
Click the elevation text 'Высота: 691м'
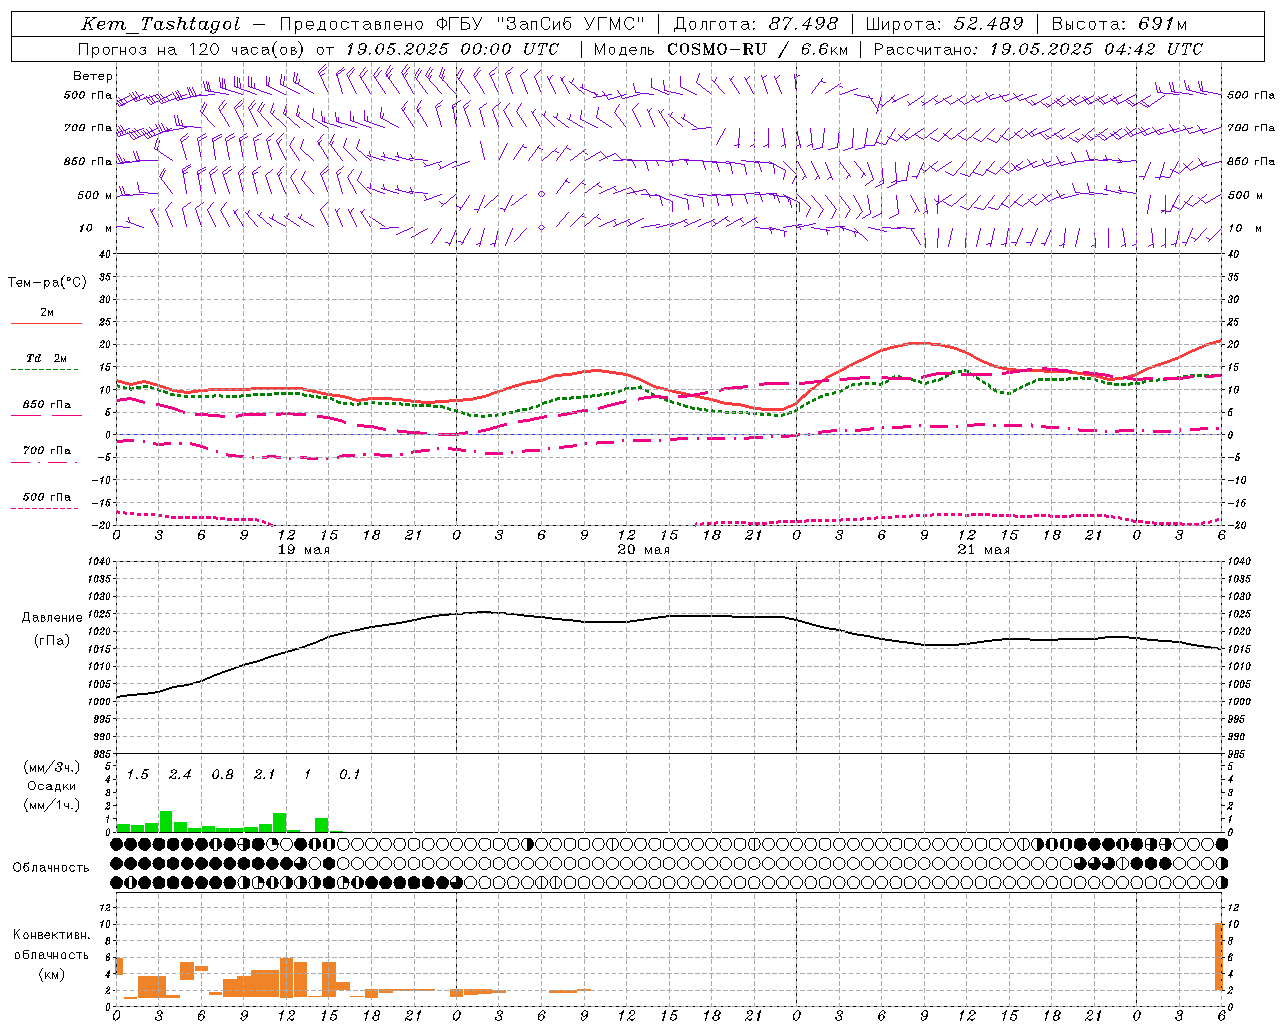click(x=1119, y=24)
